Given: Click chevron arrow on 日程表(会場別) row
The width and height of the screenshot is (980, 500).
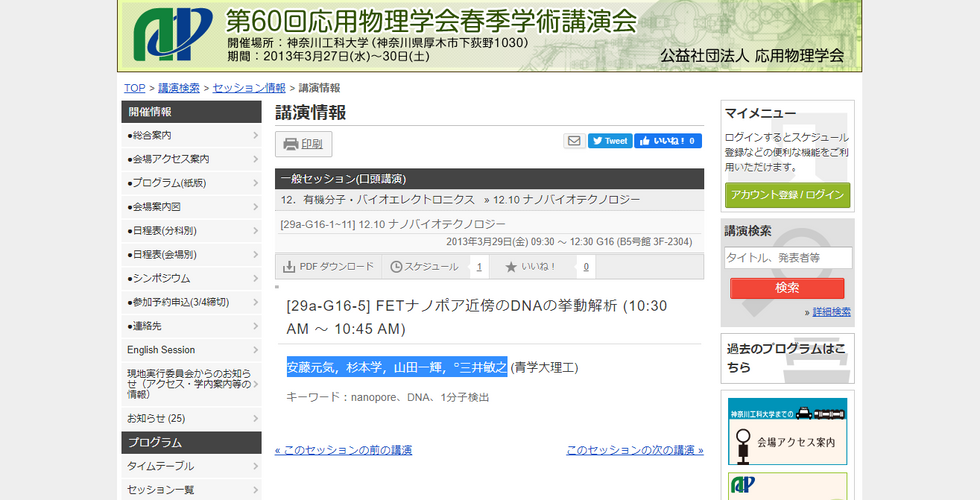Looking at the screenshot, I should tap(256, 254).
